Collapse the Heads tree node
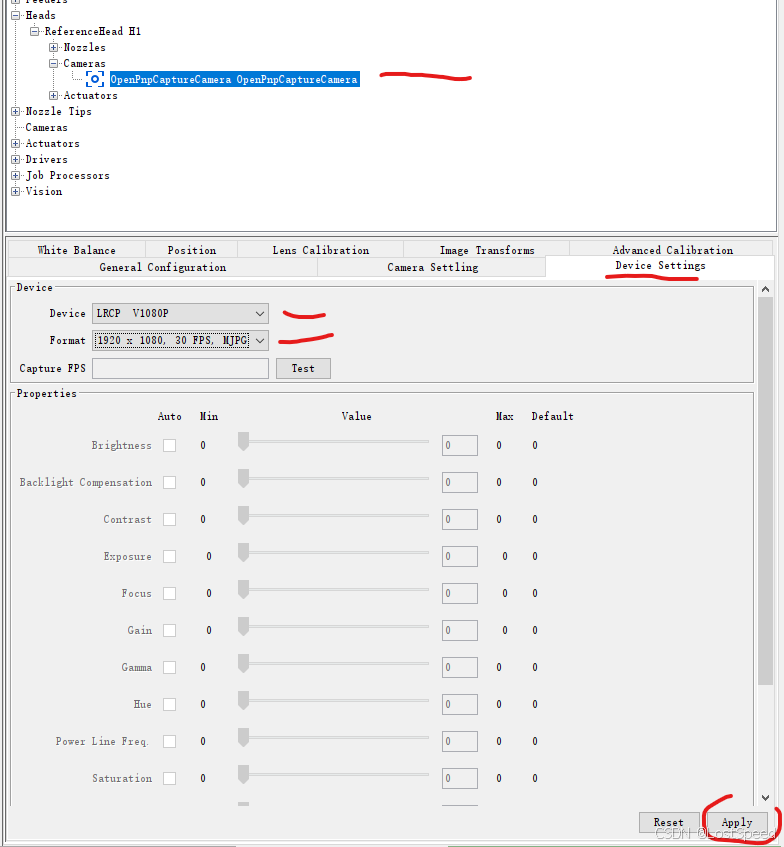Viewport: 784px width, 847px height. pyautogui.click(x=16, y=16)
